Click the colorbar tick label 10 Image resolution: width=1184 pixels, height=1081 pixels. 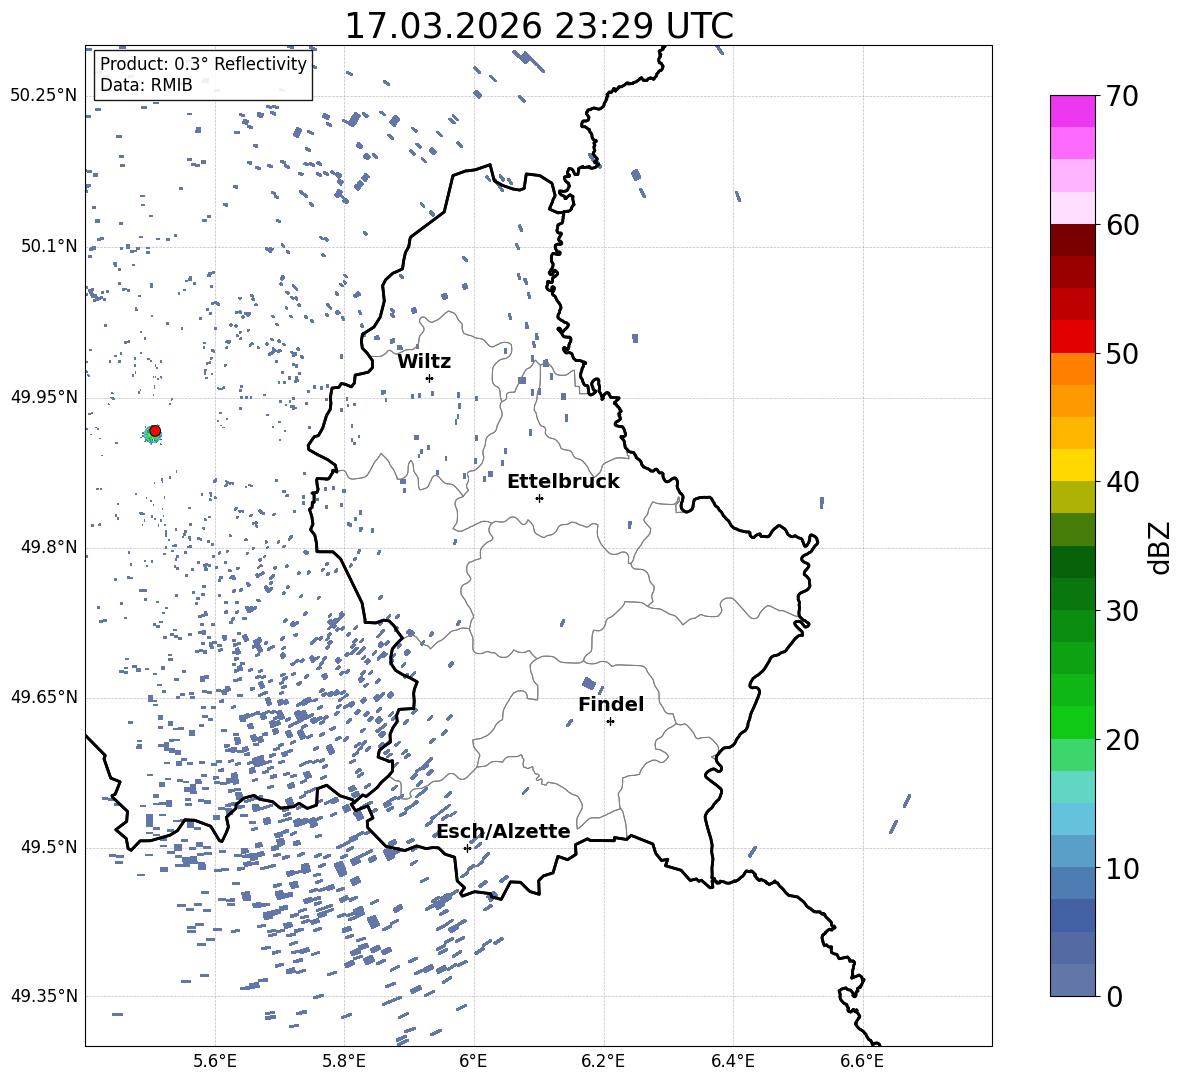[1122, 867]
